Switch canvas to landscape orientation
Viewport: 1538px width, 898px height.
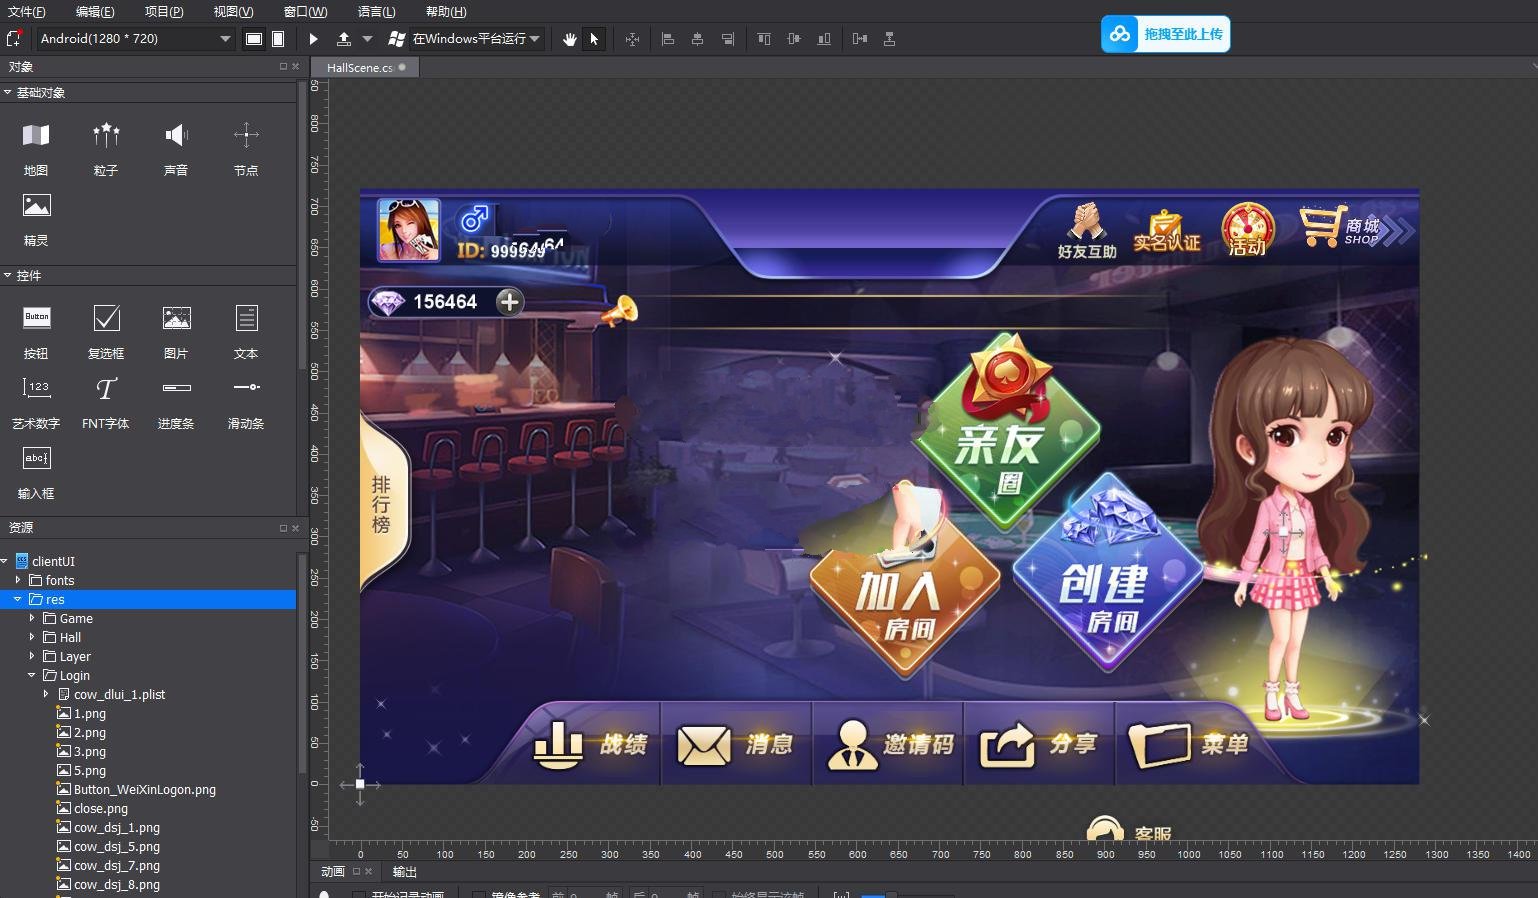[x=254, y=39]
